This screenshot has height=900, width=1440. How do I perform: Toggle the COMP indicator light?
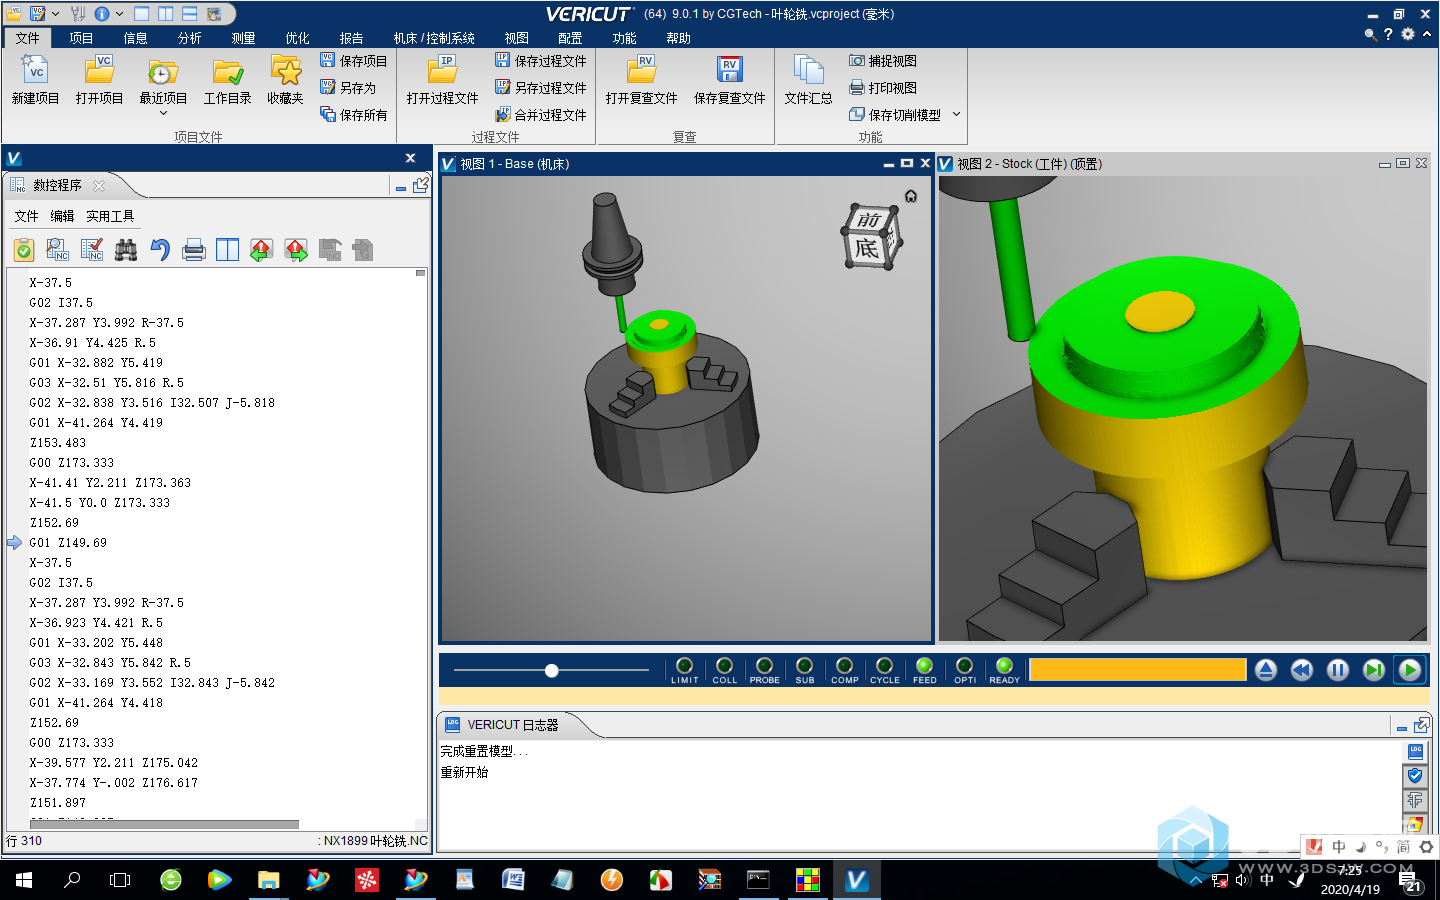coord(845,666)
